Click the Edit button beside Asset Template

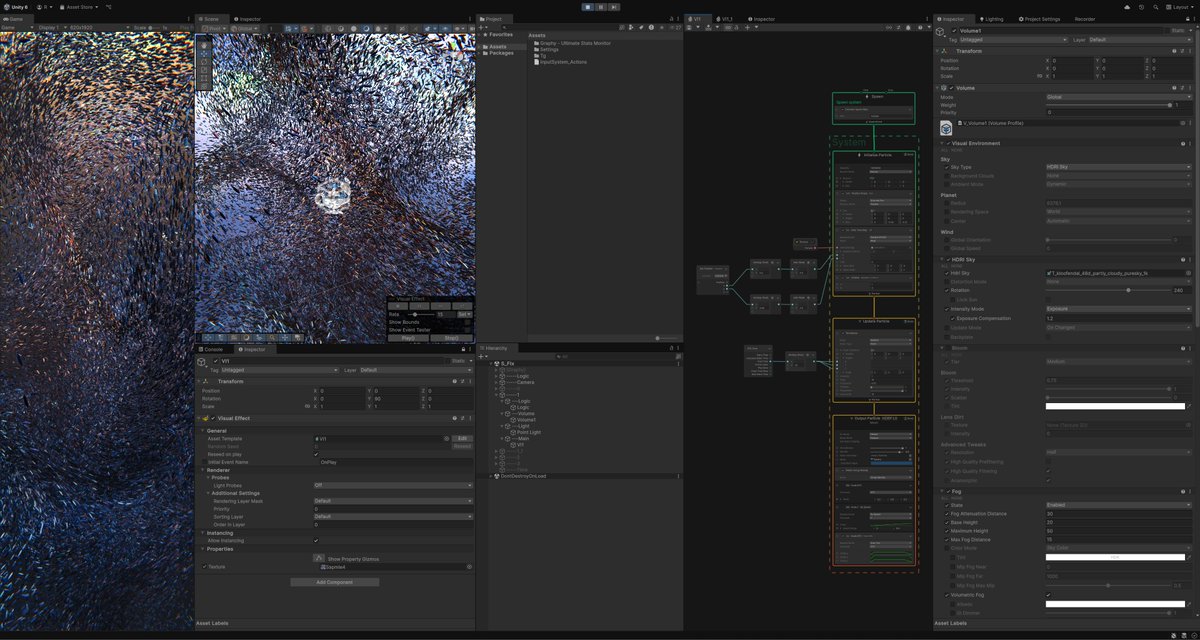462,438
